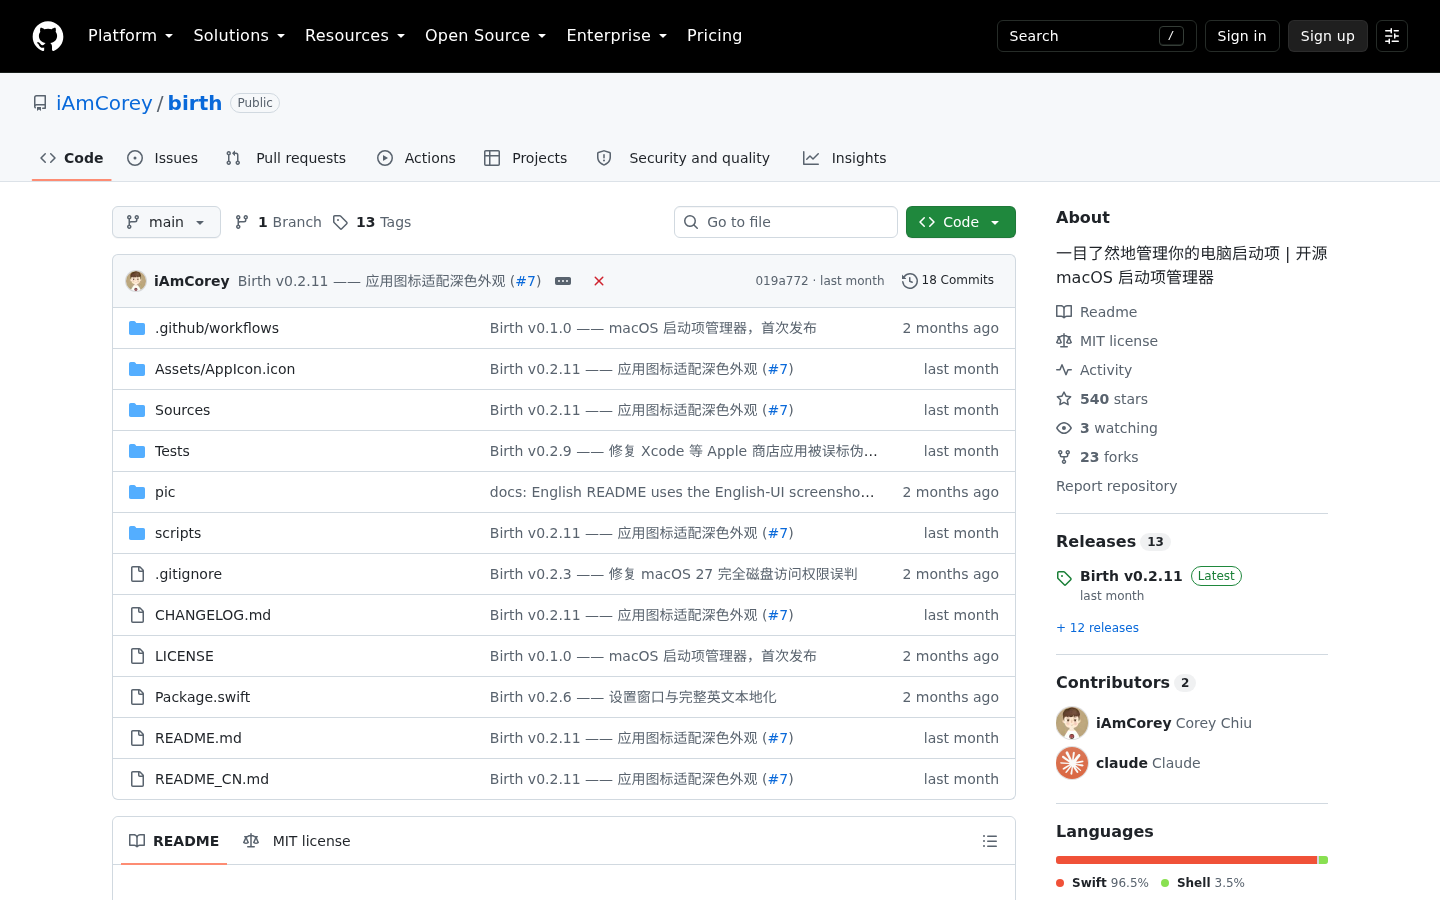
Task: Click the .gitignore file icon
Action: point(137,574)
